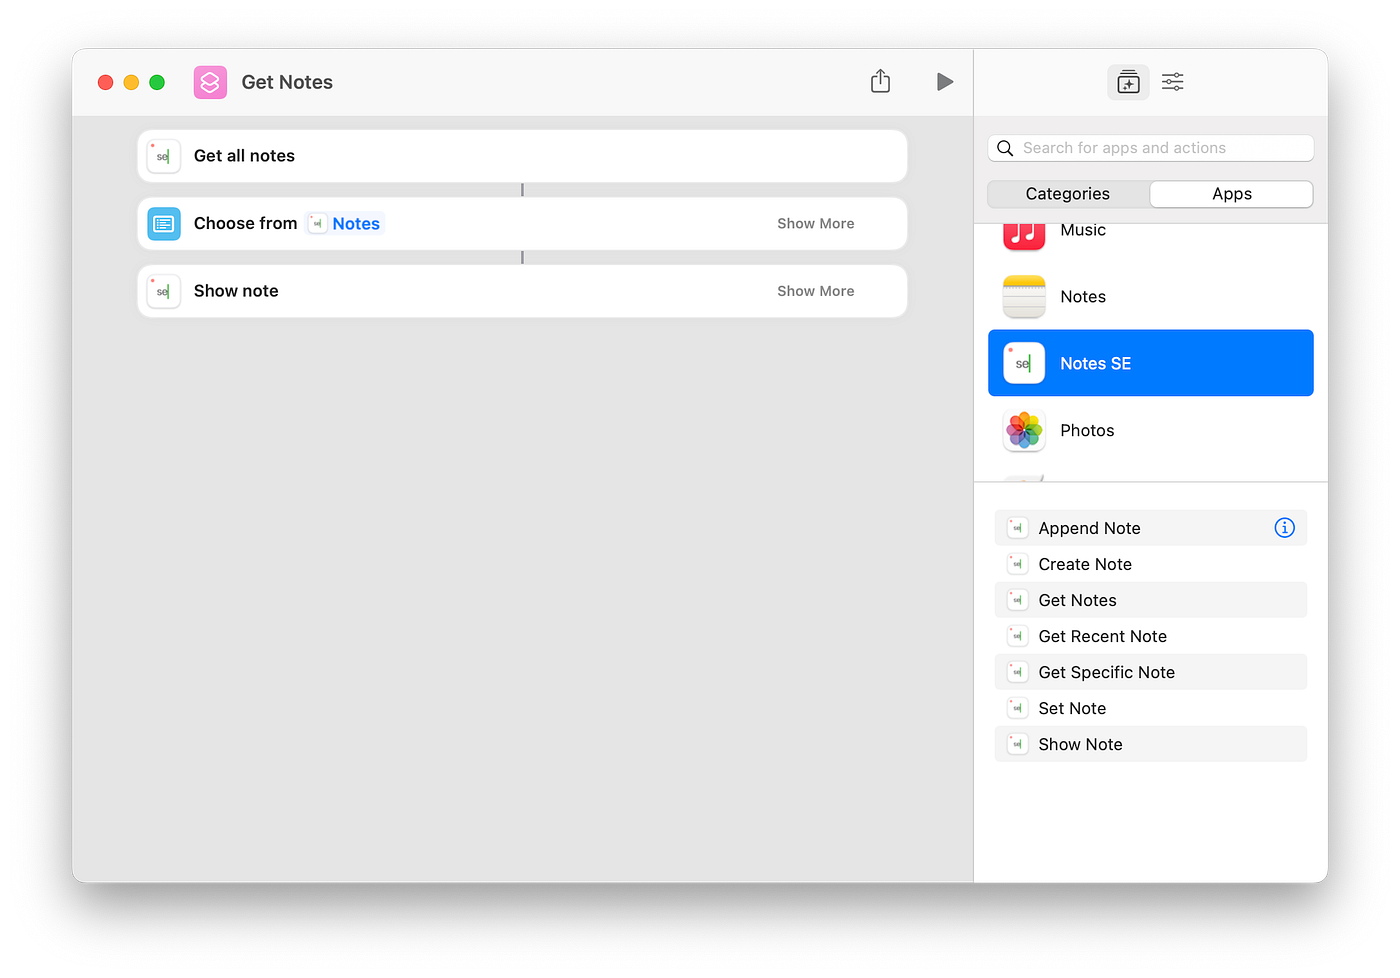Click the Share shortcut icon
Image resolution: width=1400 pixels, height=978 pixels.
pos(880,81)
